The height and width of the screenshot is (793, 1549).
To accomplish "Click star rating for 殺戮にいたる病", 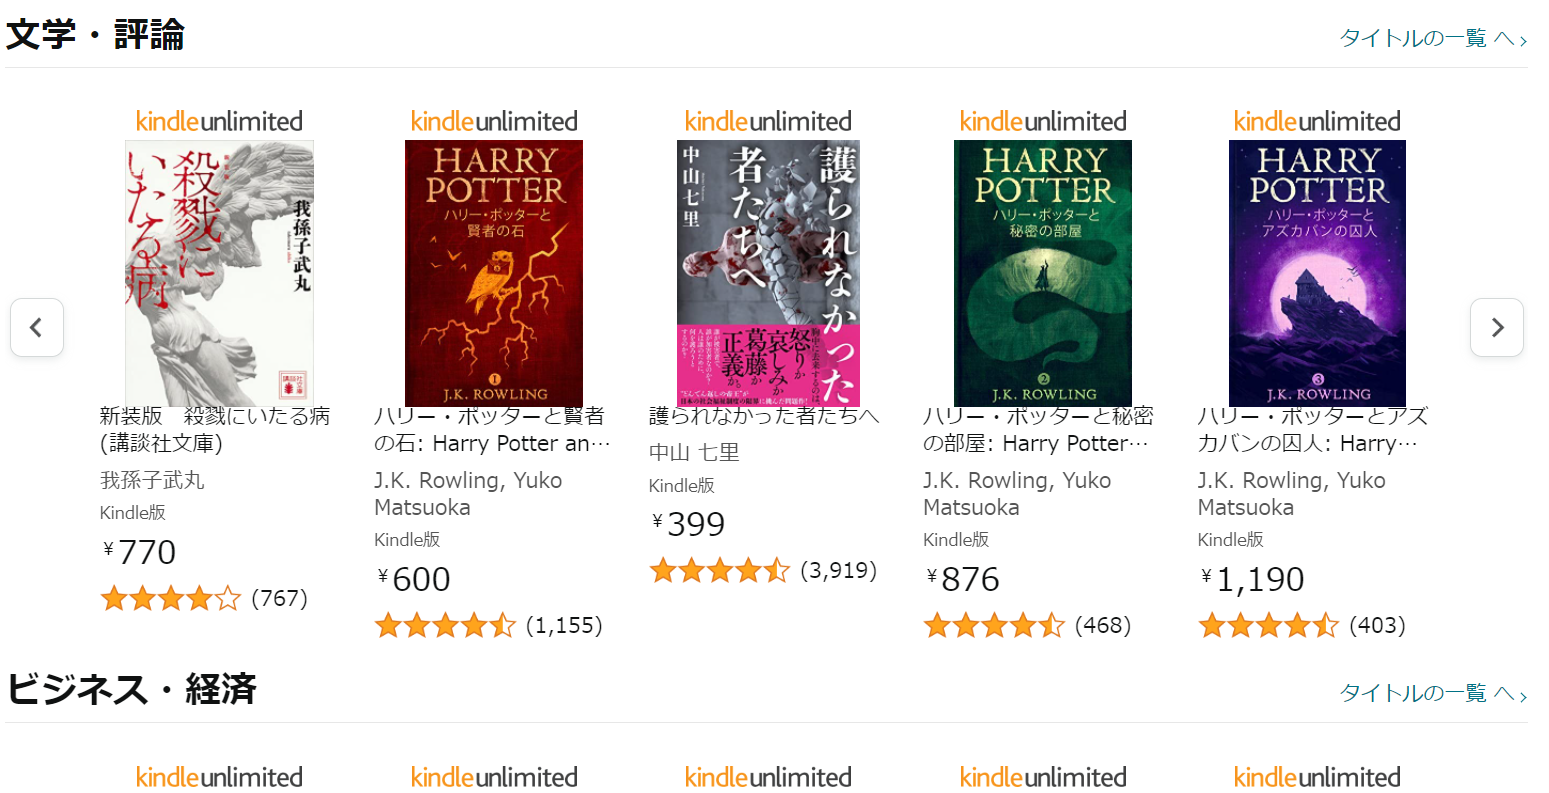I will coord(170,599).
